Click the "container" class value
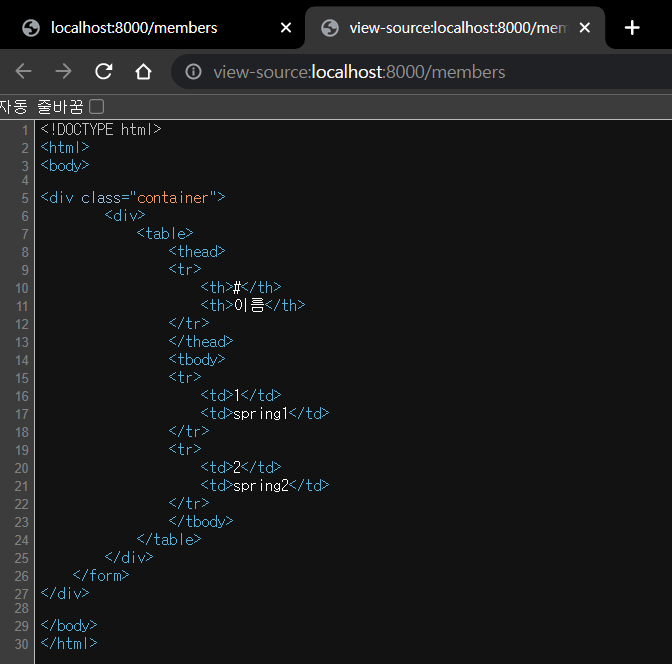 (x=172, y=198)
